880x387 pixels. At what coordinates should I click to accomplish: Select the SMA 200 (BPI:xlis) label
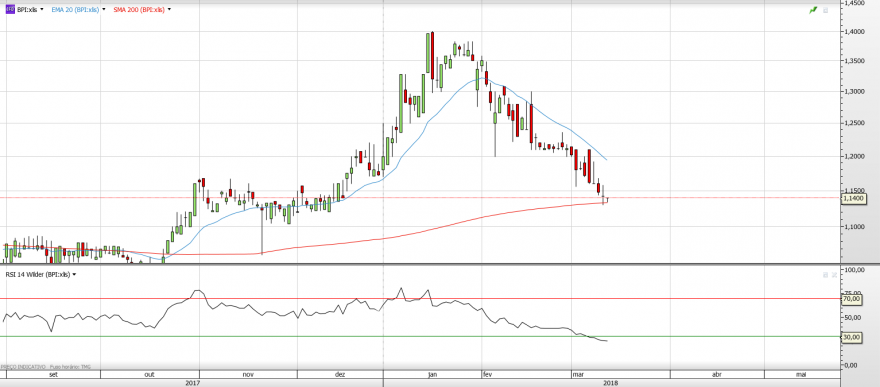(x=140, y=10)
